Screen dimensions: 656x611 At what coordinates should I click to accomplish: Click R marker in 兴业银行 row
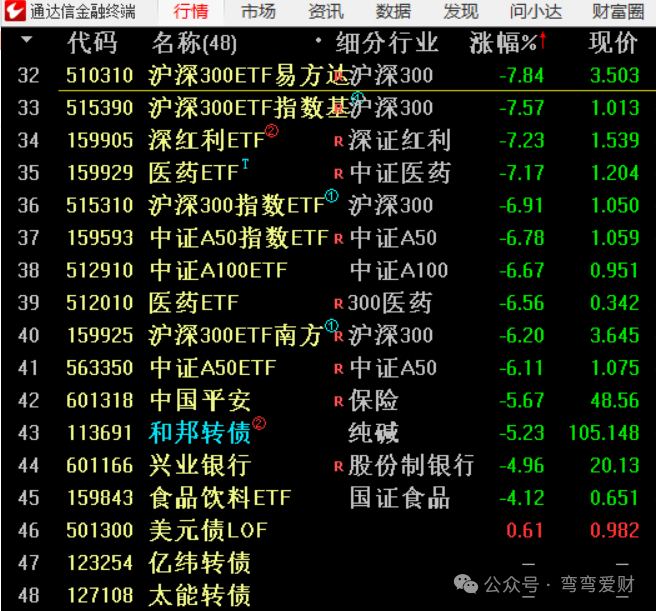(338, 467)
